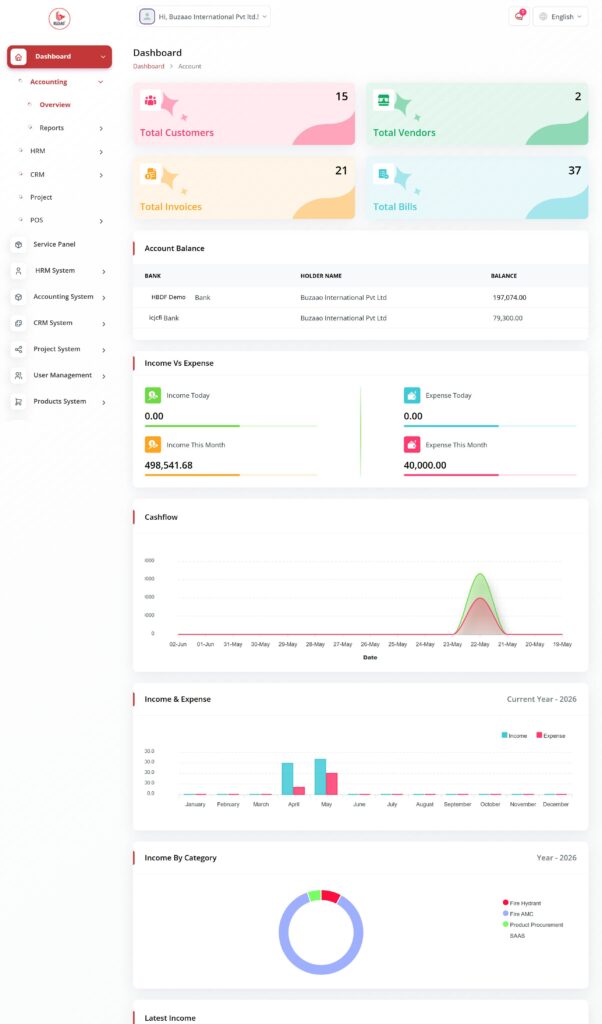Screen dimensions: 602x1024
Task: Open the English language dropdown
Action: [560, 16]
